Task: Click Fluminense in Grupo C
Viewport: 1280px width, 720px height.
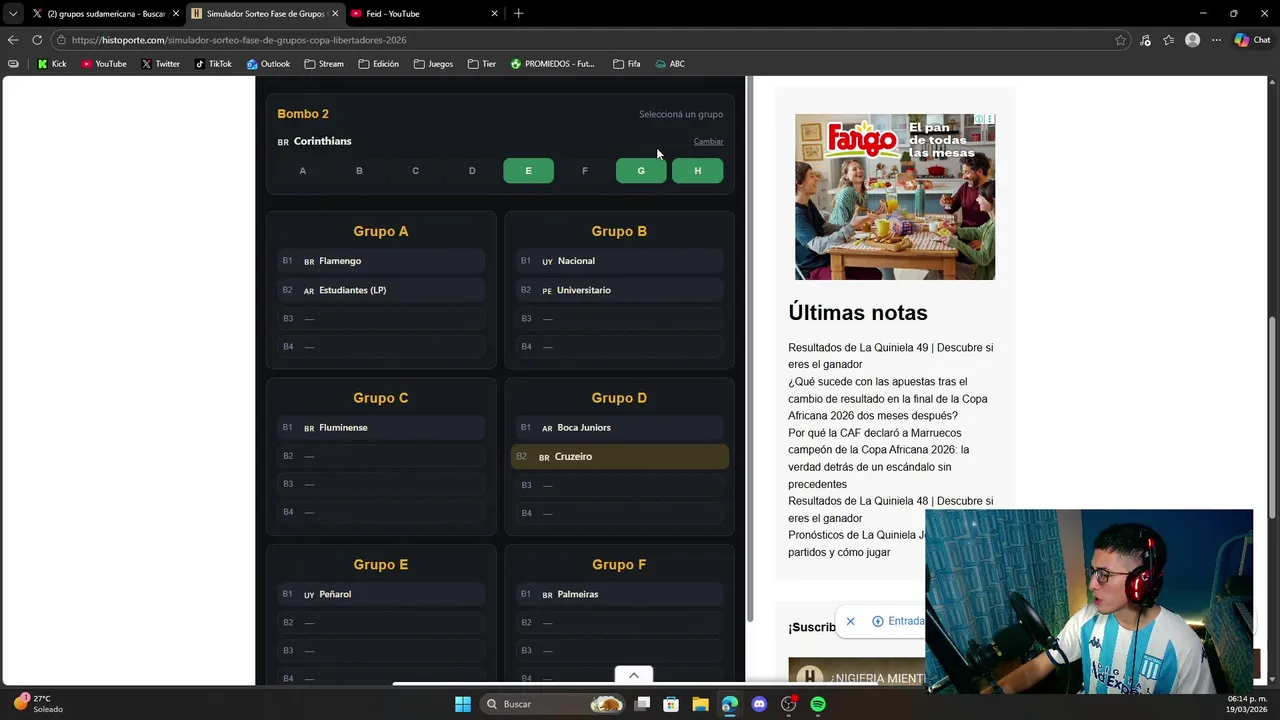Action: pyautogui.click(x=381, y=428)
